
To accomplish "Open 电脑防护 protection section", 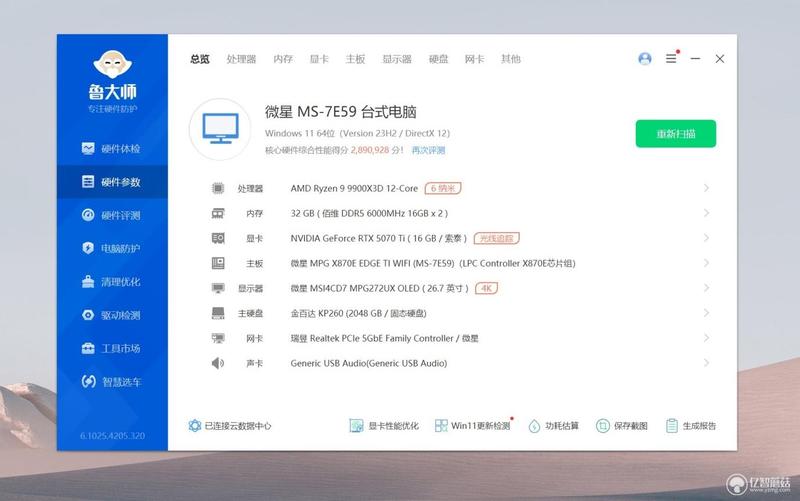I will pos(112,248).
